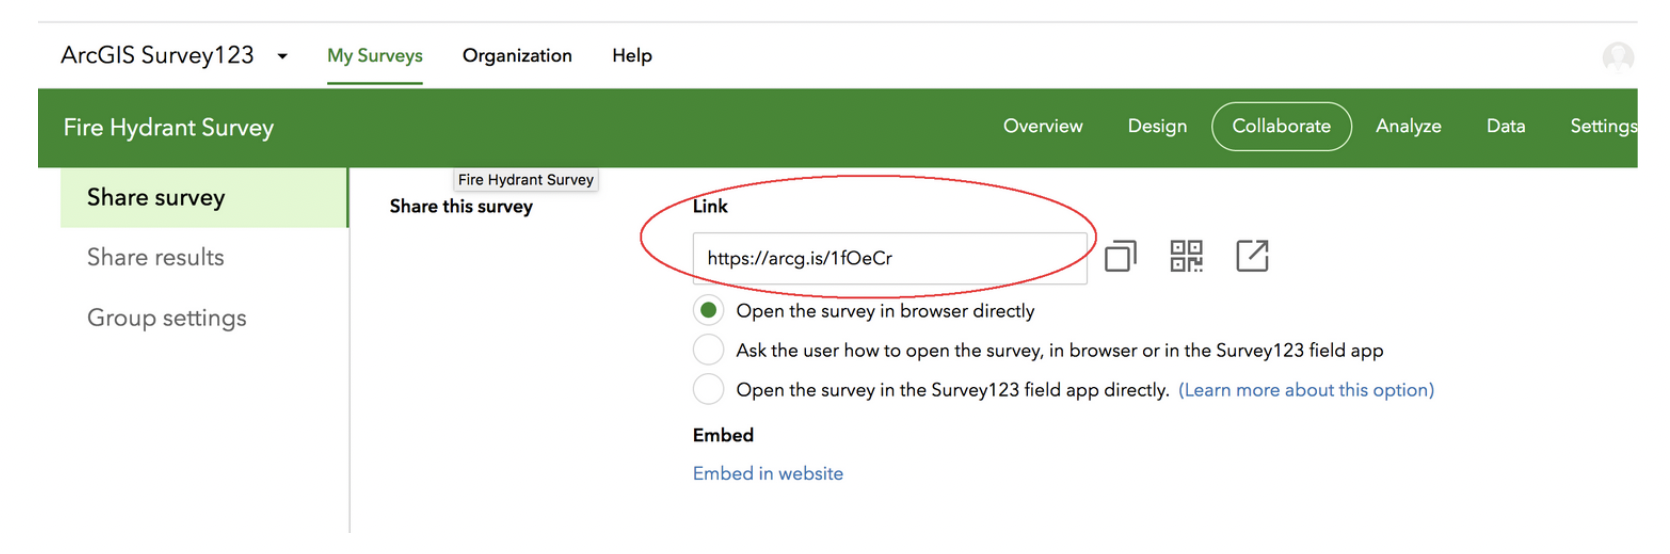1670x554 pixels.
Task: Switch to the Design tab
Action: point(1157,126)
